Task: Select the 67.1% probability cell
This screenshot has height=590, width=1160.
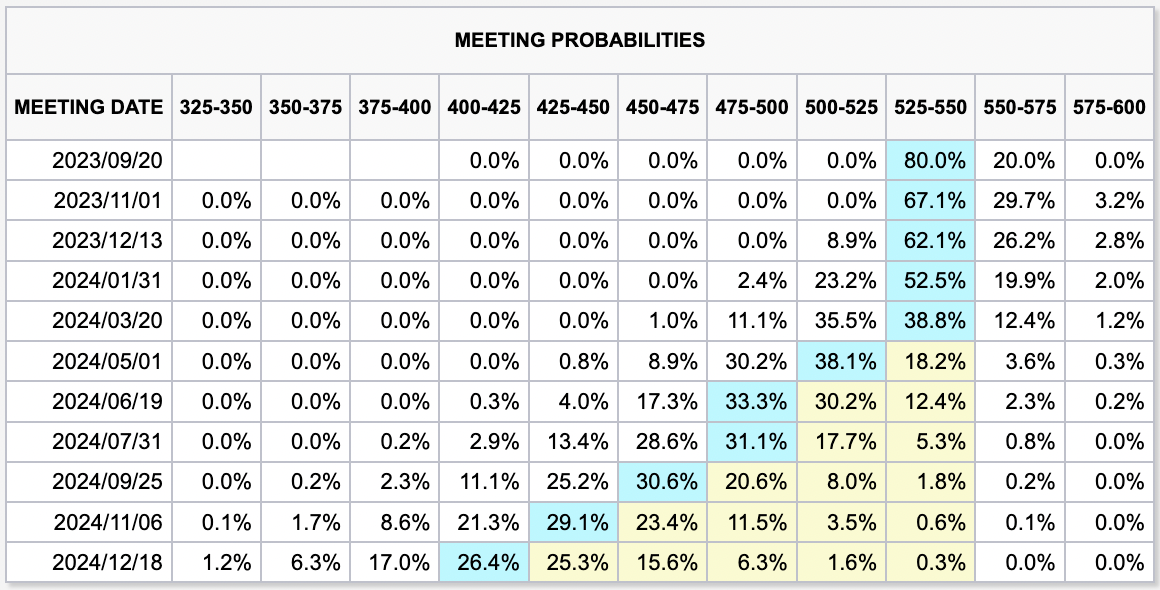Action: 931,201
